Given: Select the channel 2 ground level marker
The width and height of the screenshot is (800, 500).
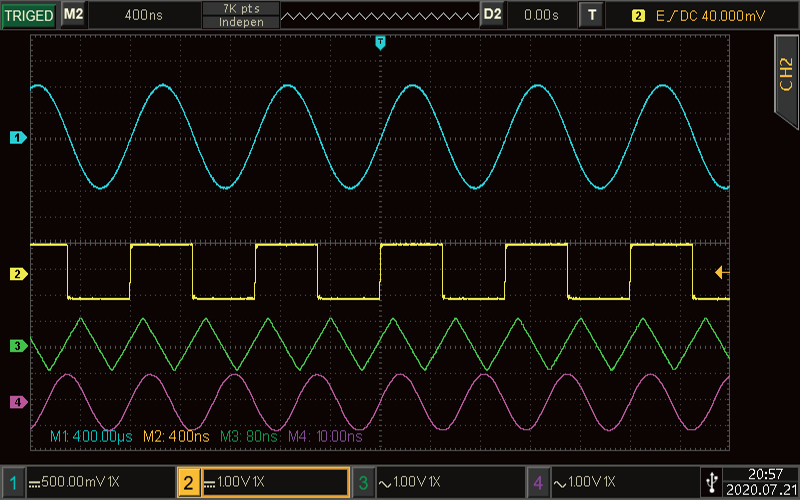Looking at the screenshot, I should pos(18,274).
